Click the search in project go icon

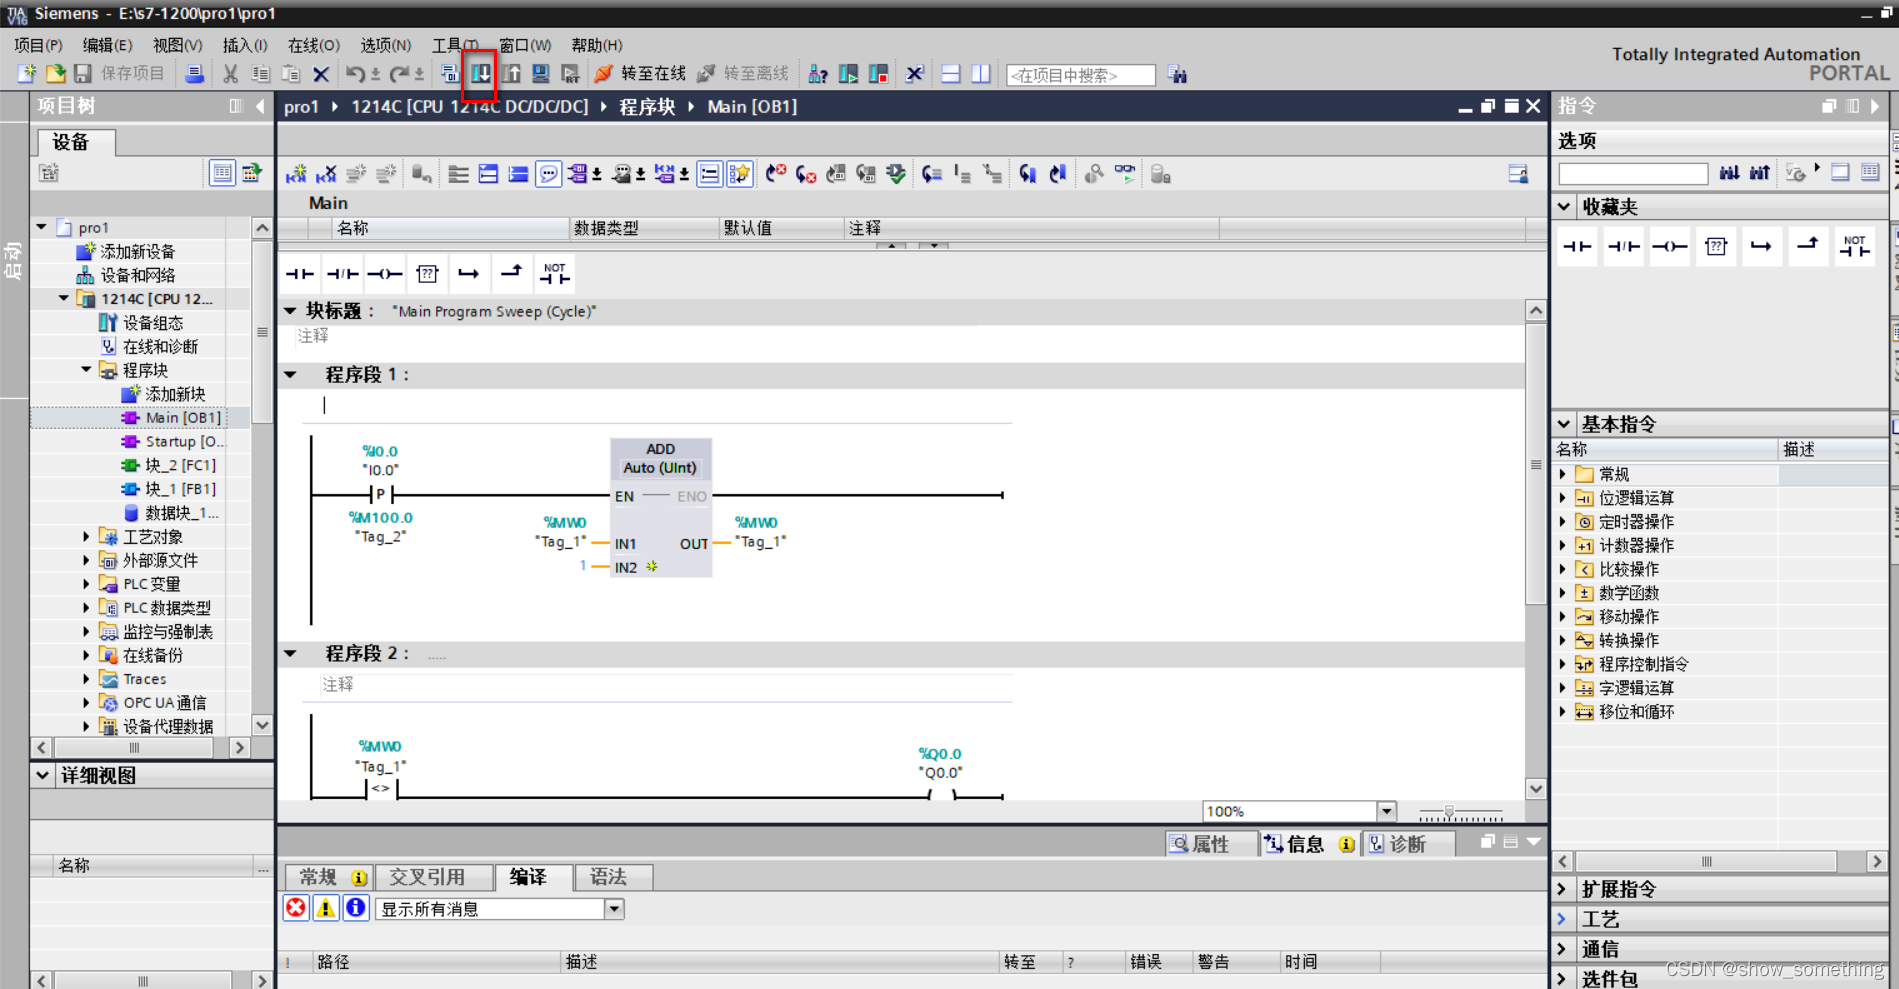(x=1178, y=74)
